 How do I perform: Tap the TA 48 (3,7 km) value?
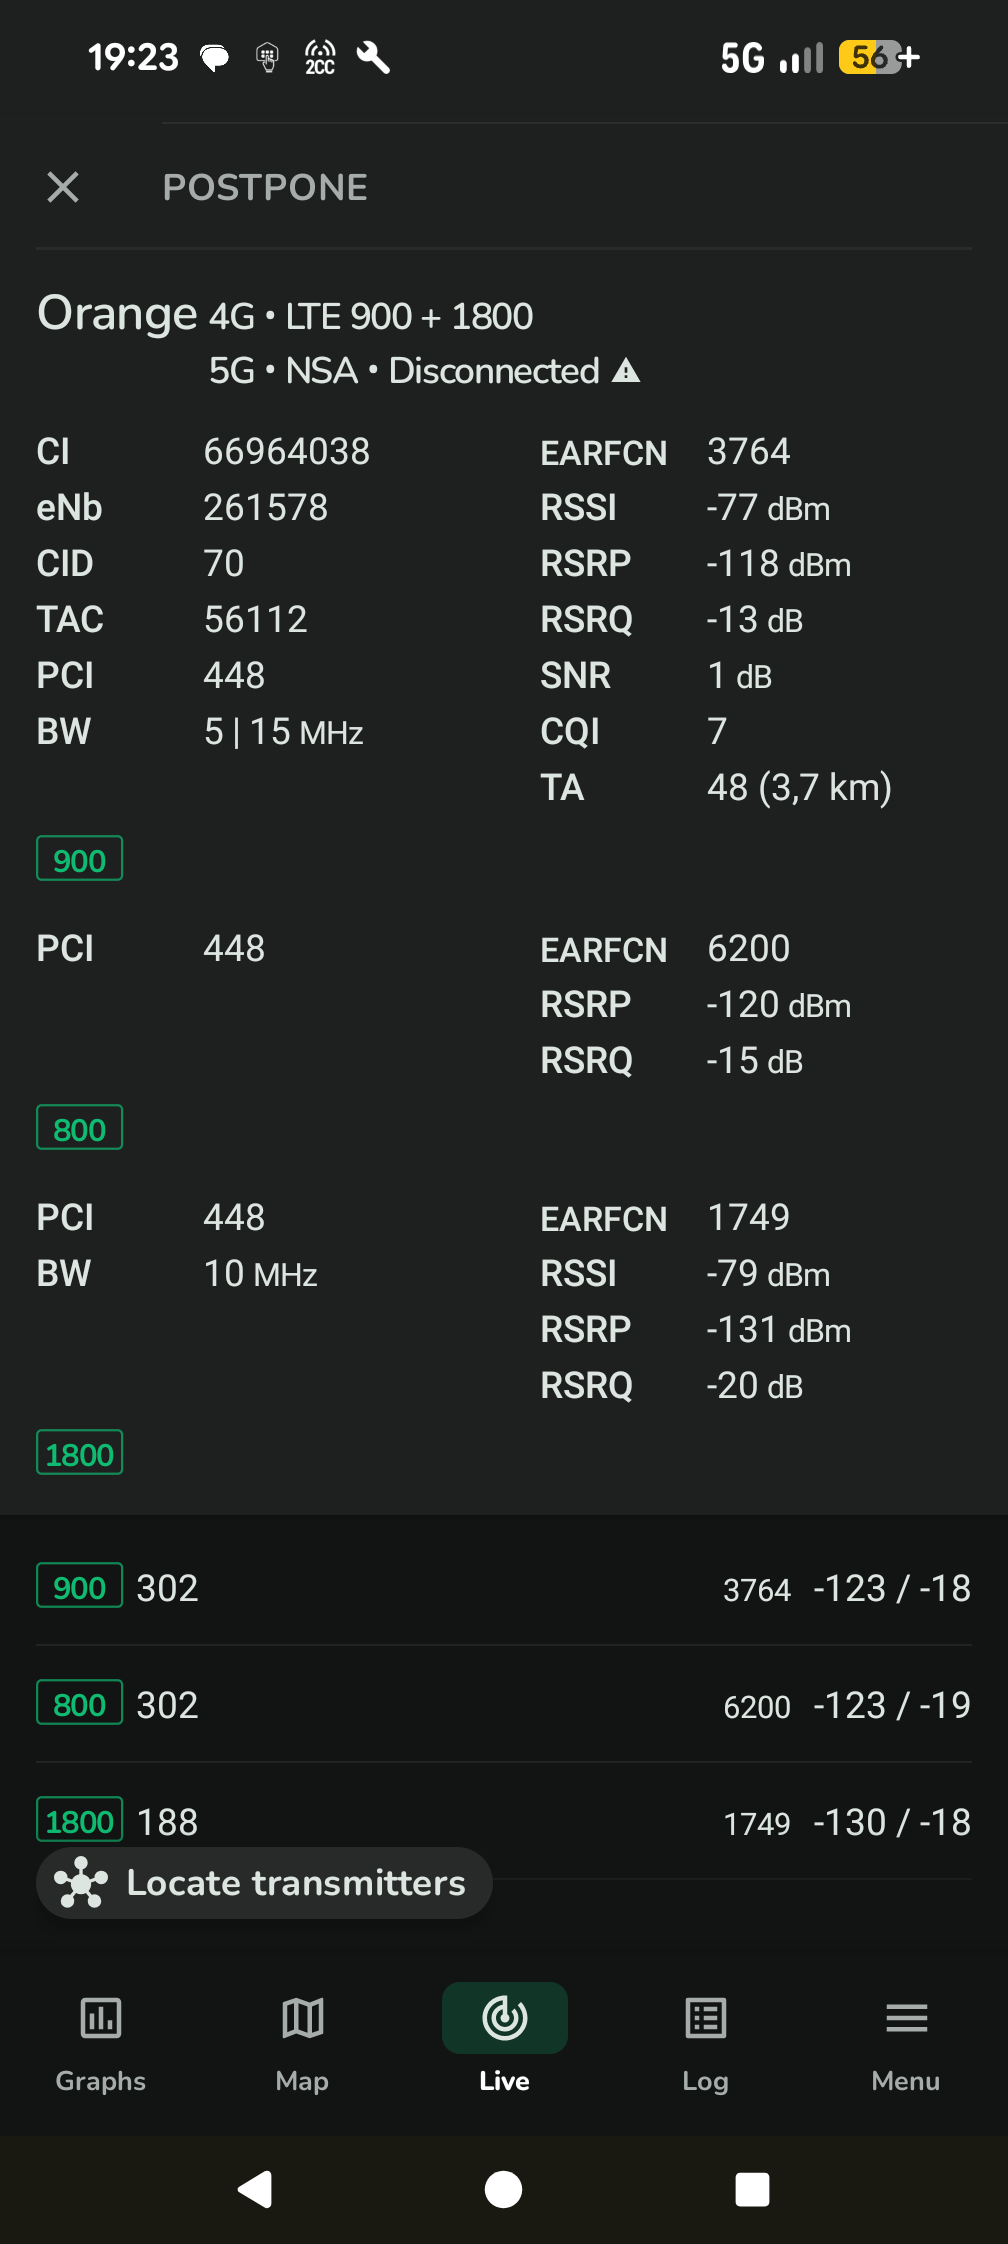(799, 788)
